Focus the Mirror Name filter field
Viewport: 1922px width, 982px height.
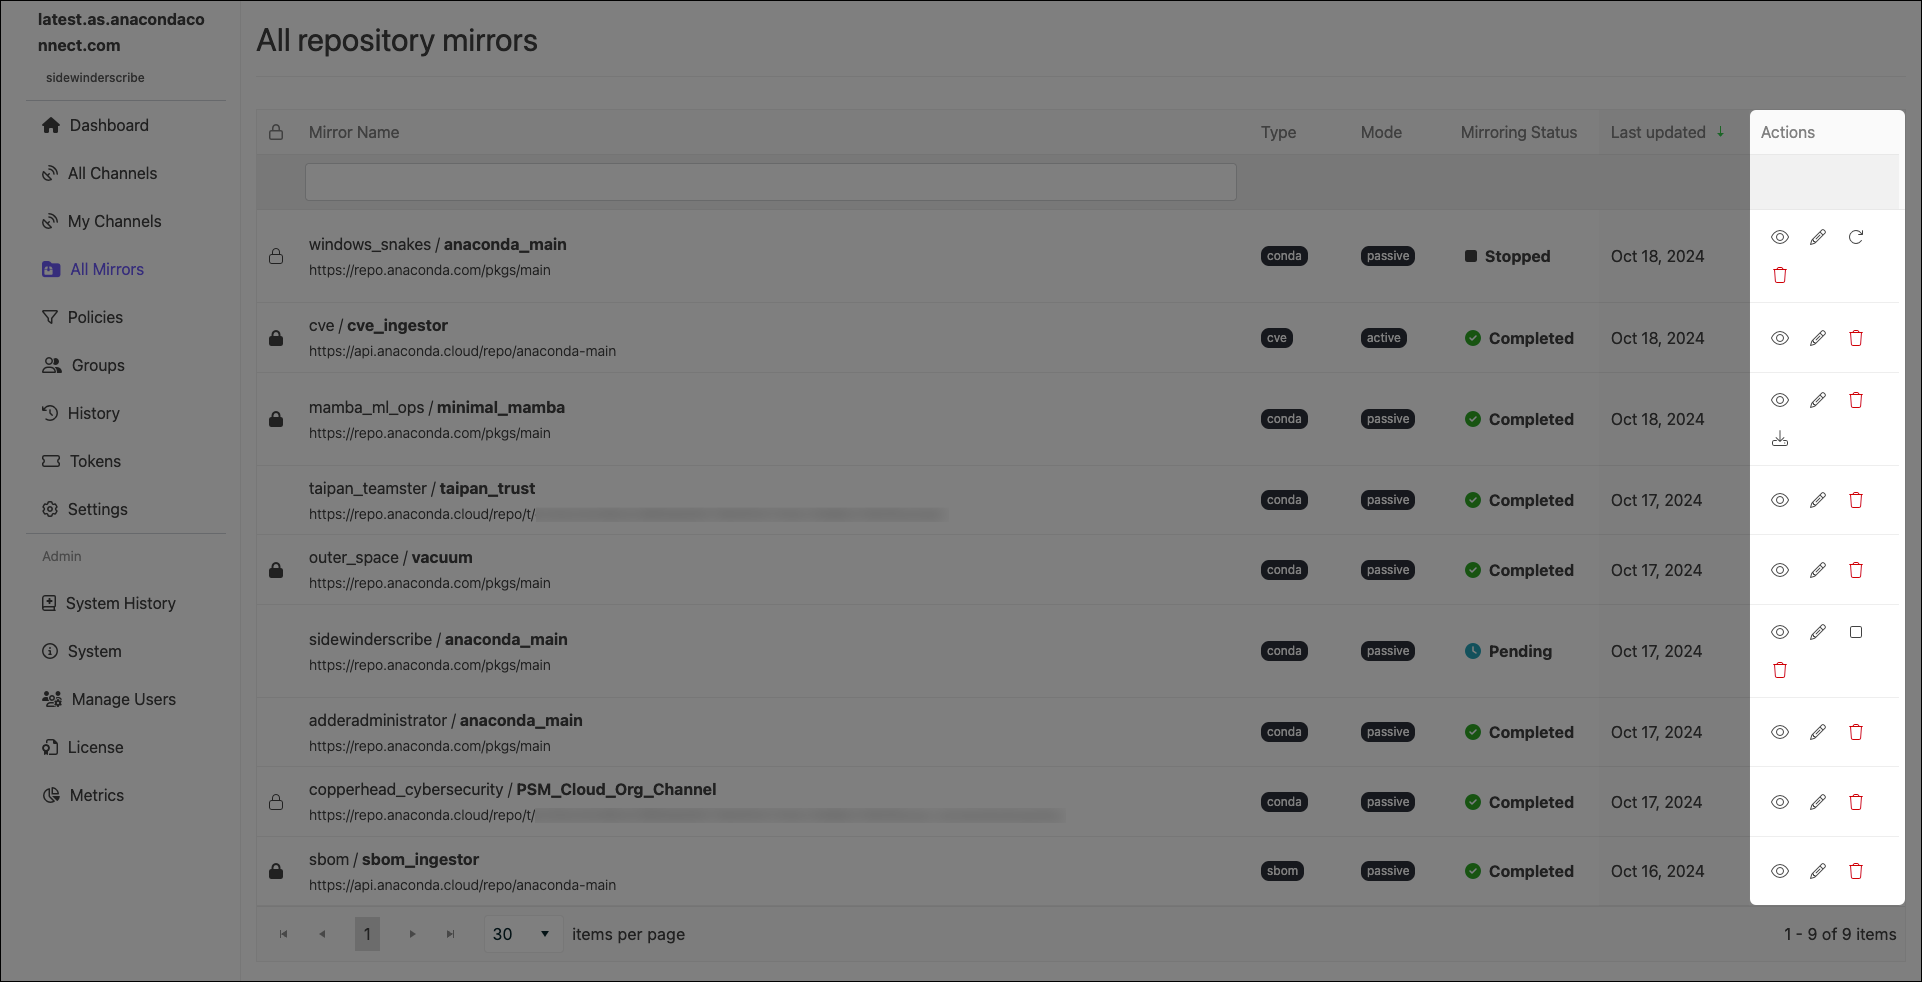coord(771,182)
